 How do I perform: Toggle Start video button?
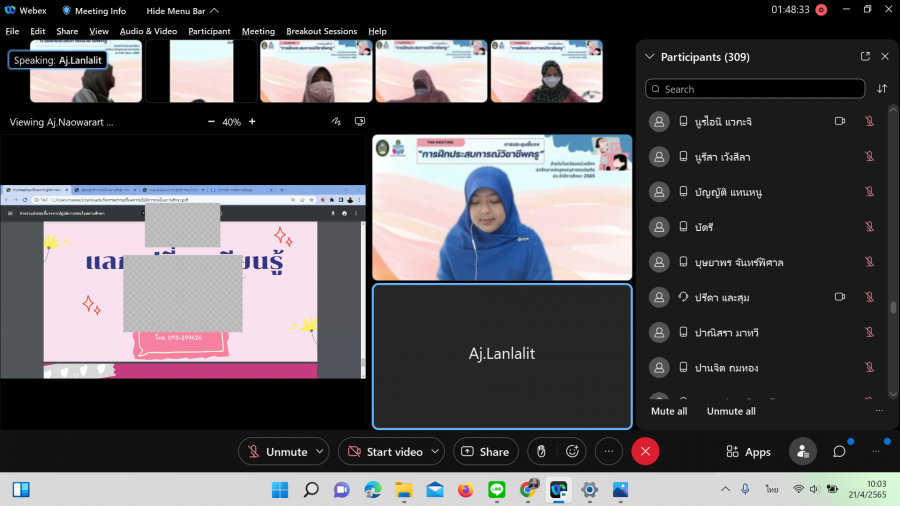[385, 452]
